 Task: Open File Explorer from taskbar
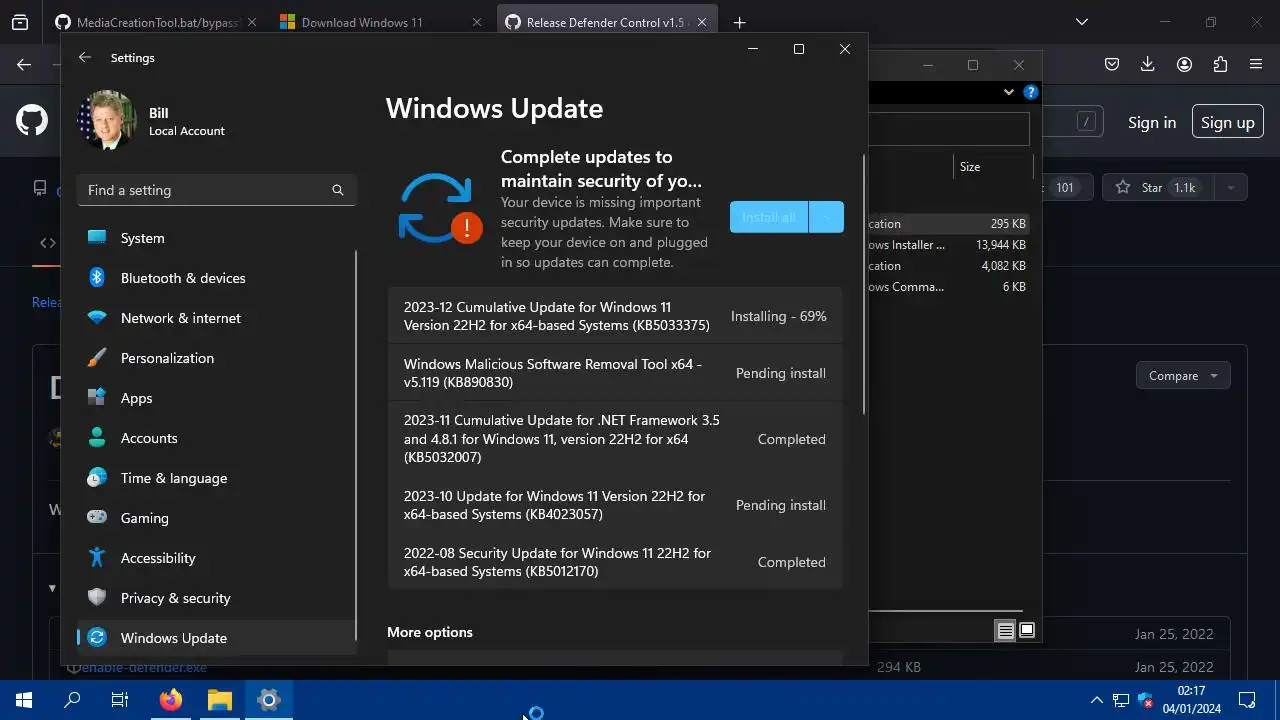[x=220, y=700]
